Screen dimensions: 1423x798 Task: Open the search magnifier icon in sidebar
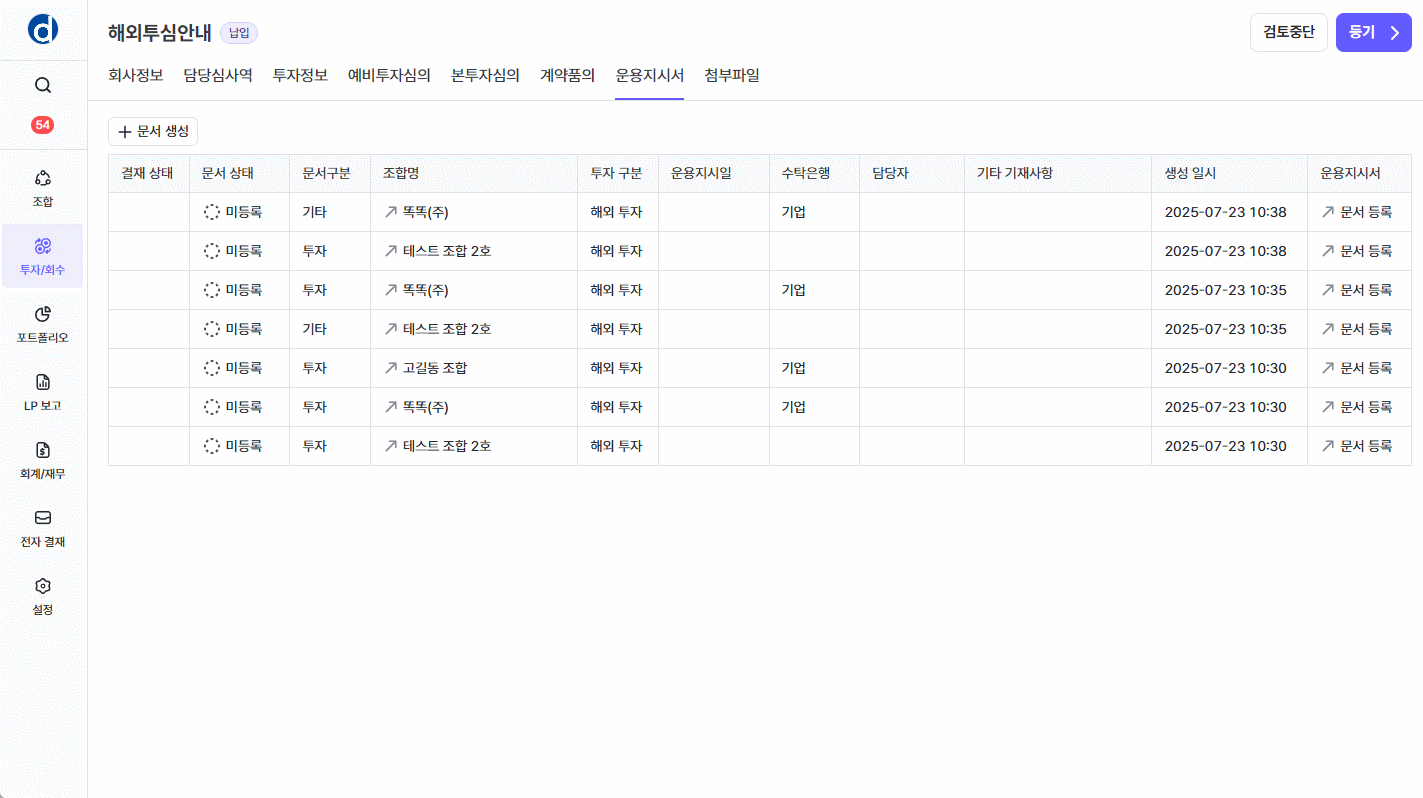click(43, 85)
